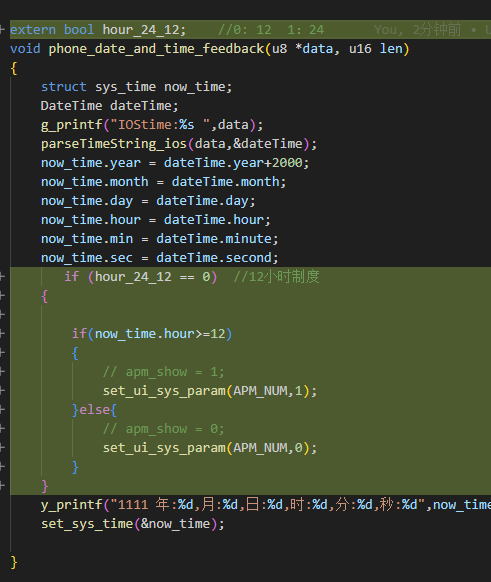Click the 'now_time.year = dateTime.year+2000' line
This screenshot has width=491, height=582.
(x=175, y=163)
